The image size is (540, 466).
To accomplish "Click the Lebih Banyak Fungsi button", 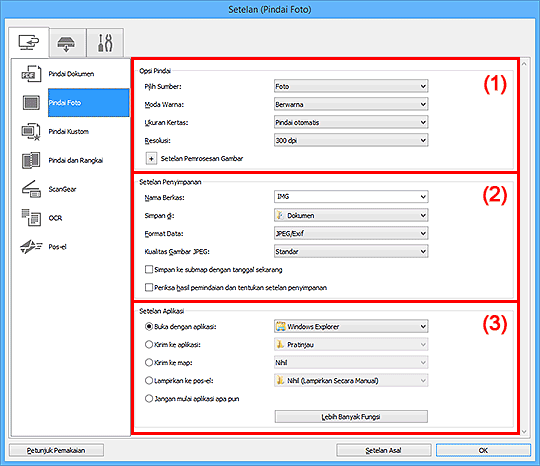I will coord(351,416).
